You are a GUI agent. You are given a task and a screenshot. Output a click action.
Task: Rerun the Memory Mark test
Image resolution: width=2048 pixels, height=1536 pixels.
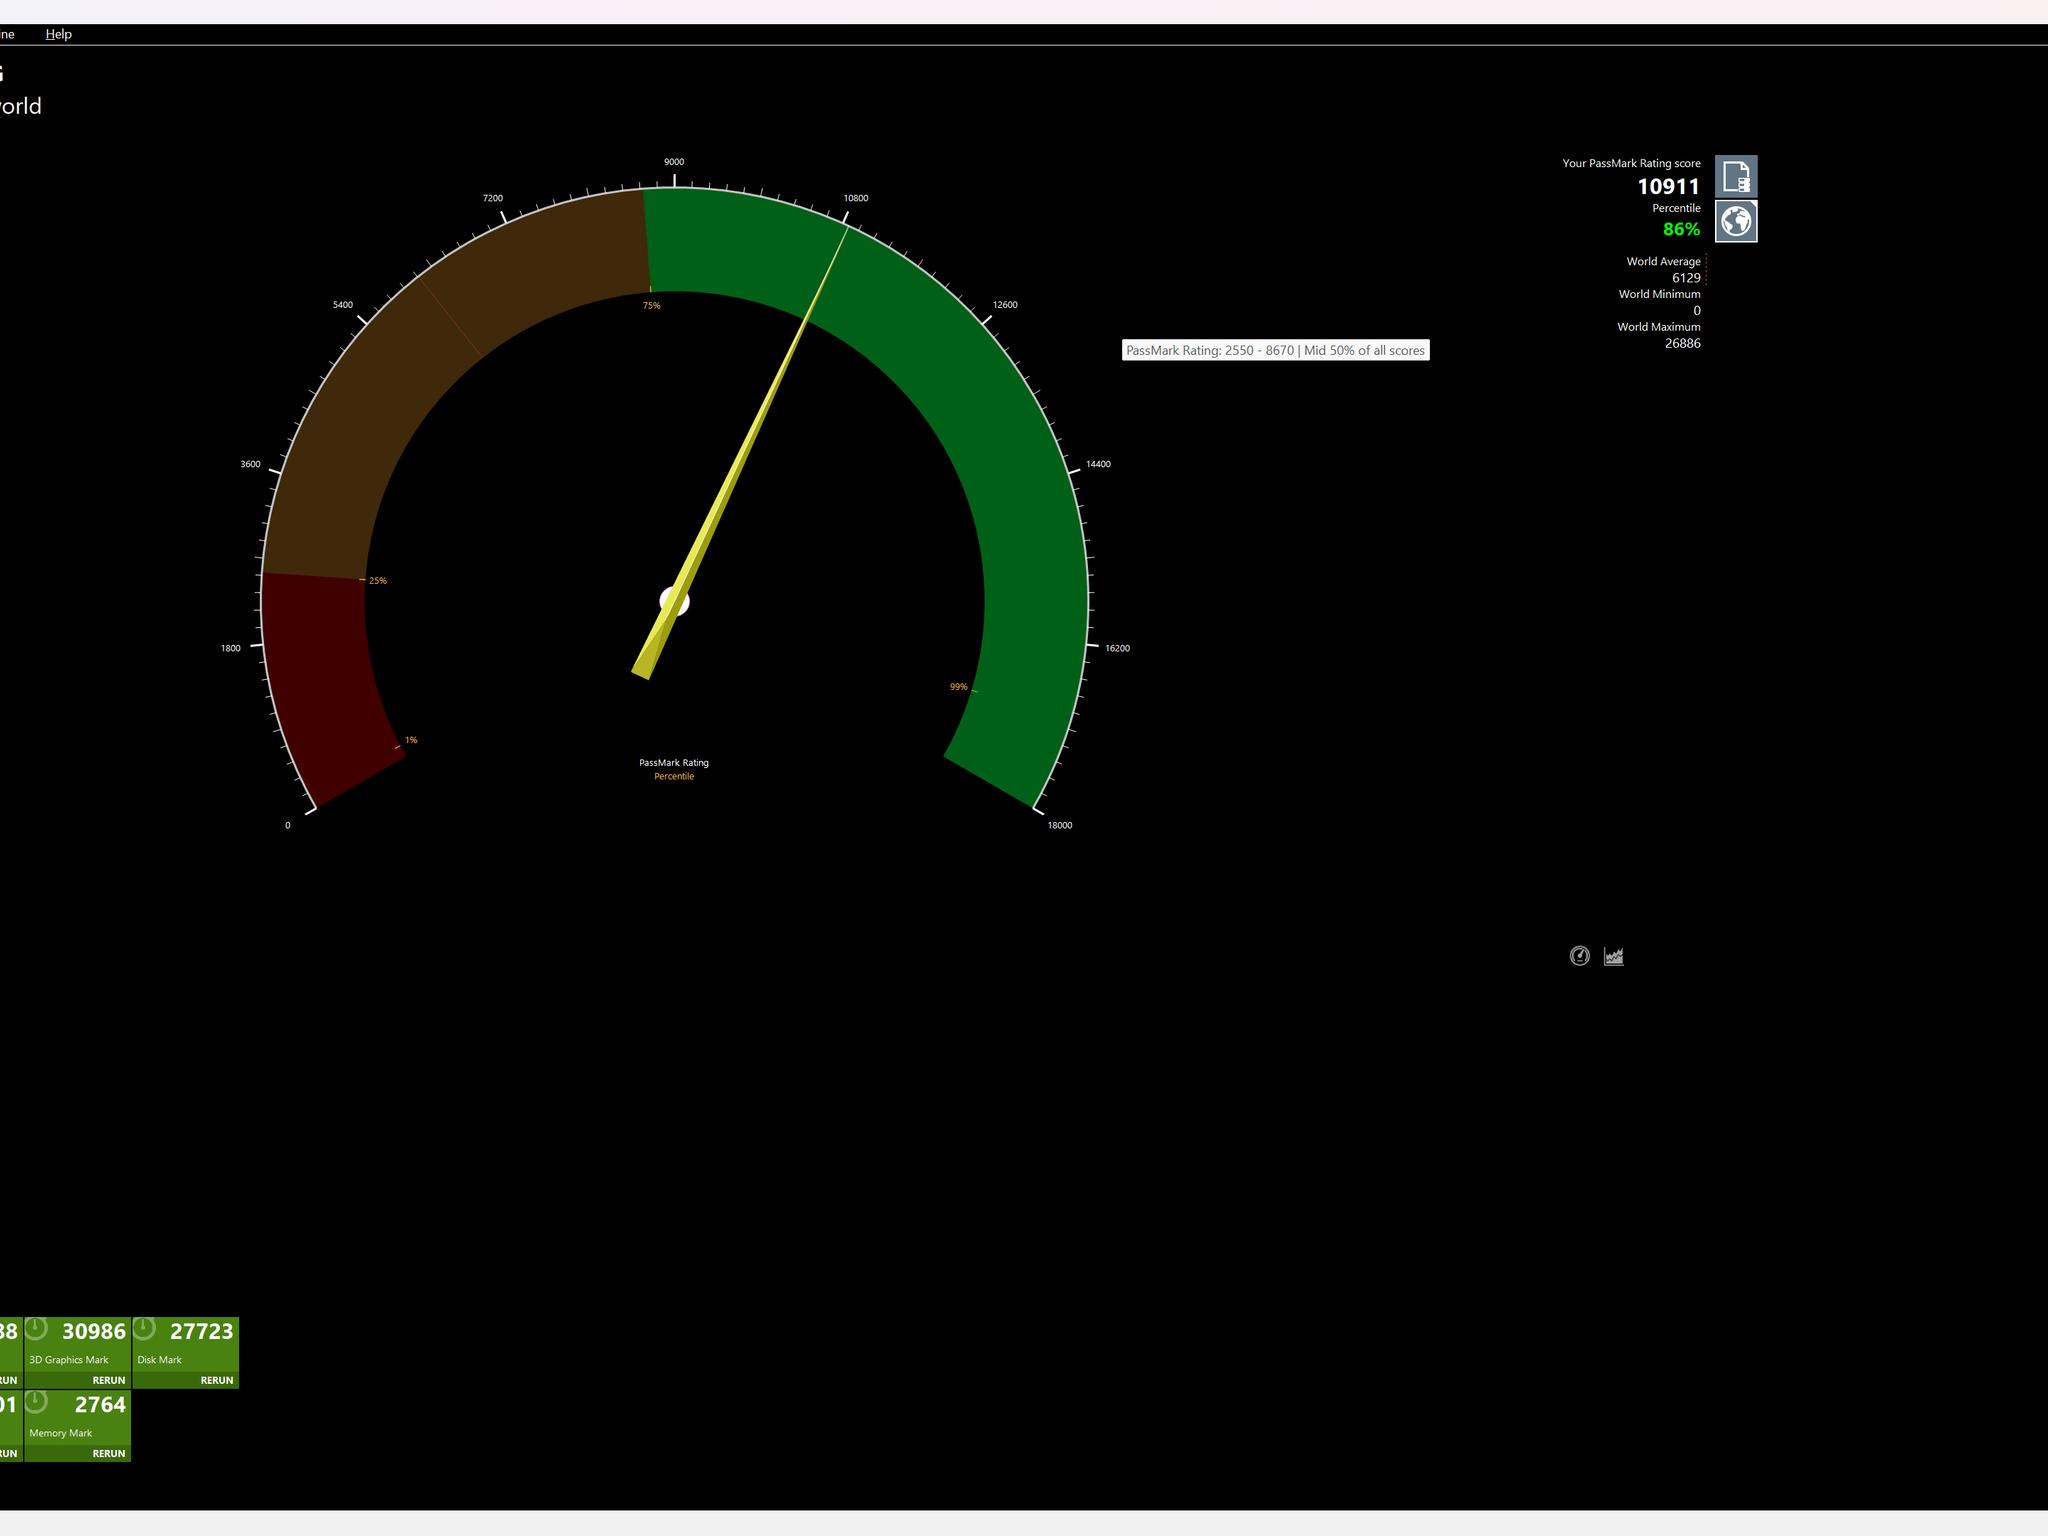pyautogui.click(x=109, y=1453)
